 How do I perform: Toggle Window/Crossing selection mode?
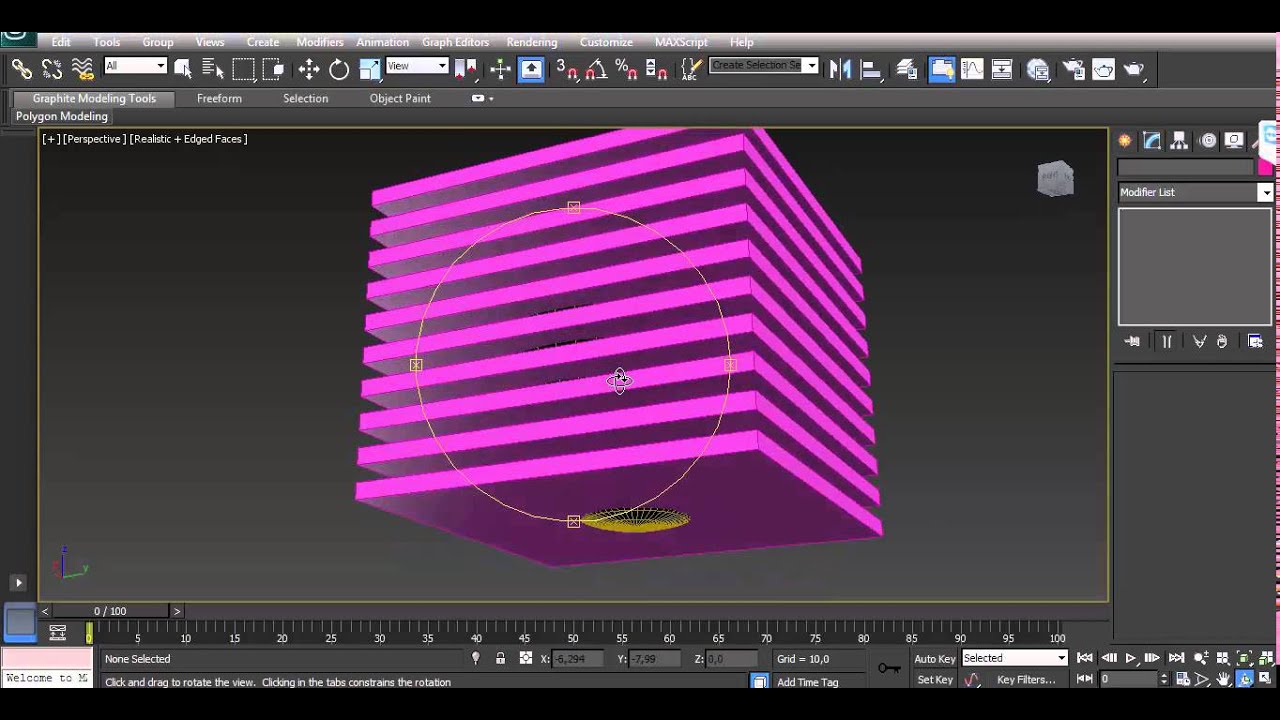(x=273, y=69)
